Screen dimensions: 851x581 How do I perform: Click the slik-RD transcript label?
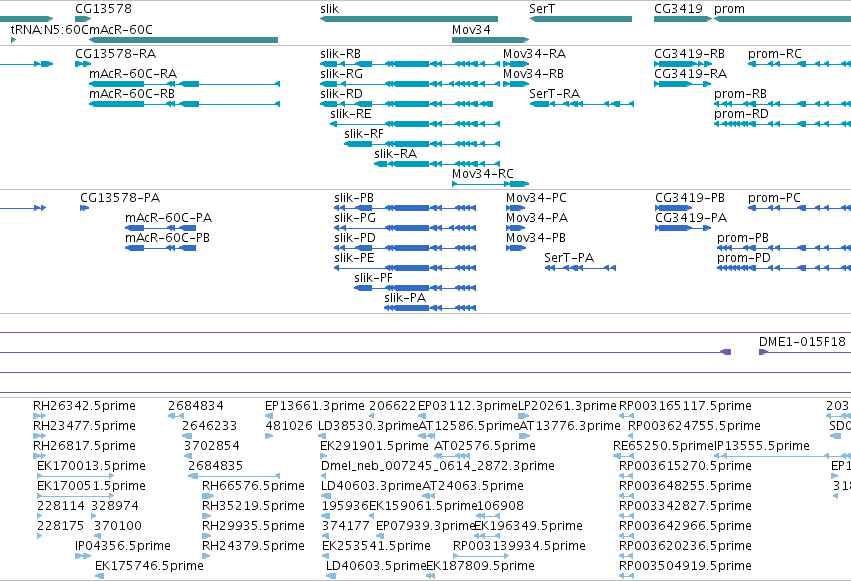coord(341,94)
